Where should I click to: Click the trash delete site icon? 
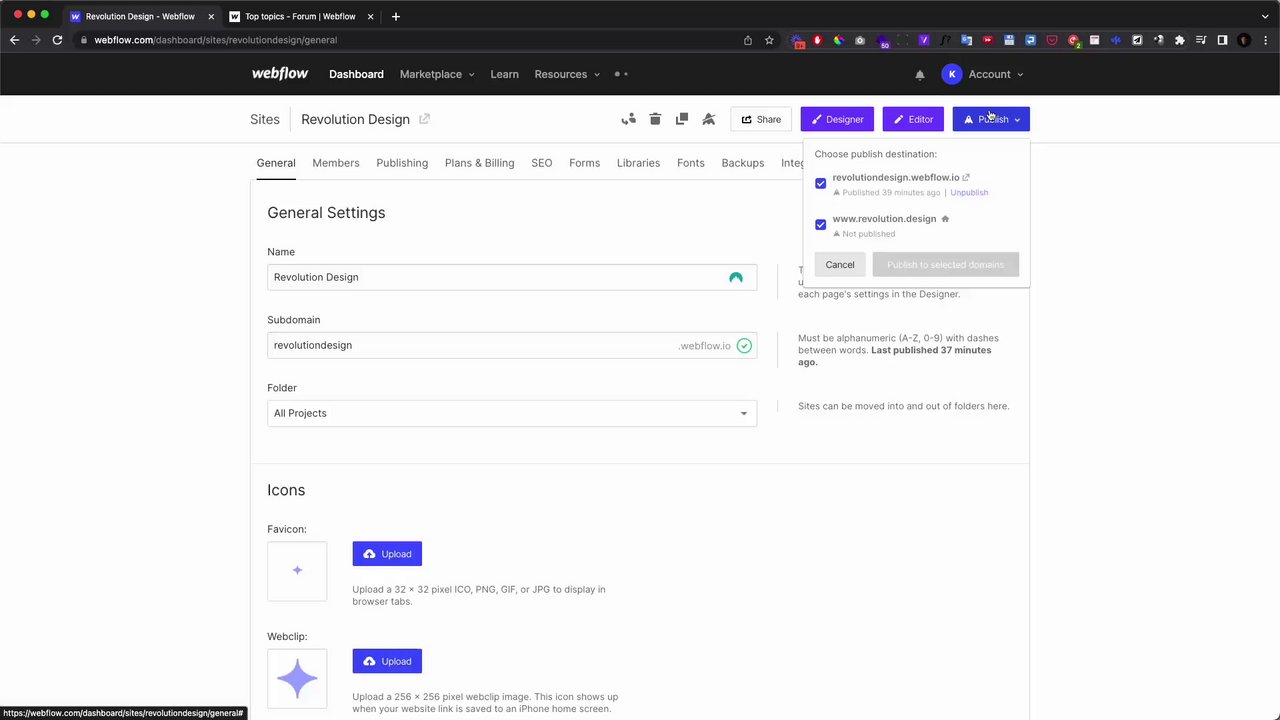(x=655, y=119)
